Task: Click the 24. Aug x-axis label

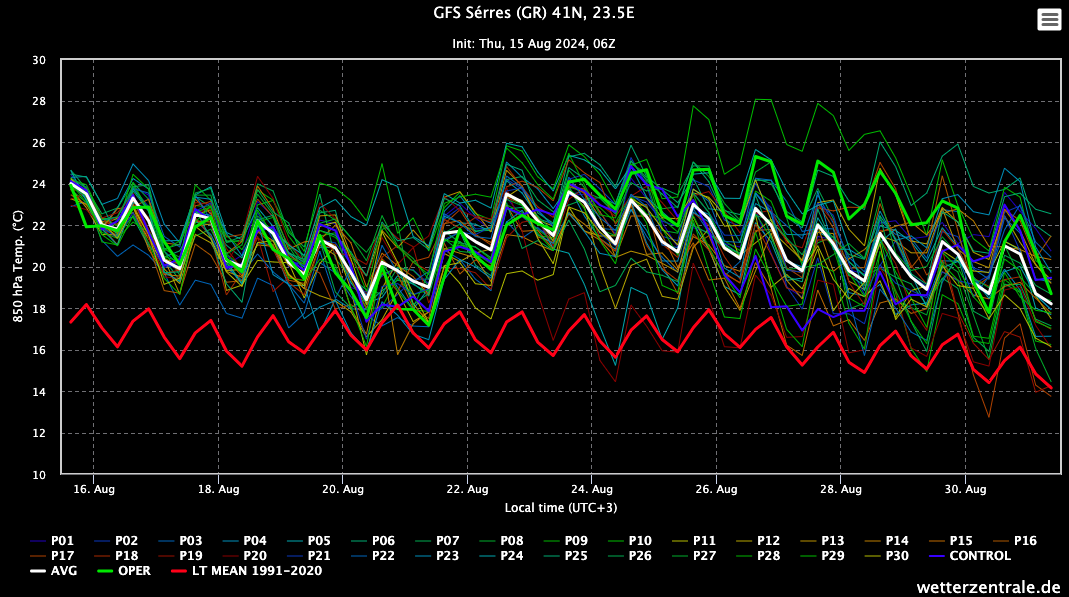Action: pyautogui.click(x=592, y=489)
